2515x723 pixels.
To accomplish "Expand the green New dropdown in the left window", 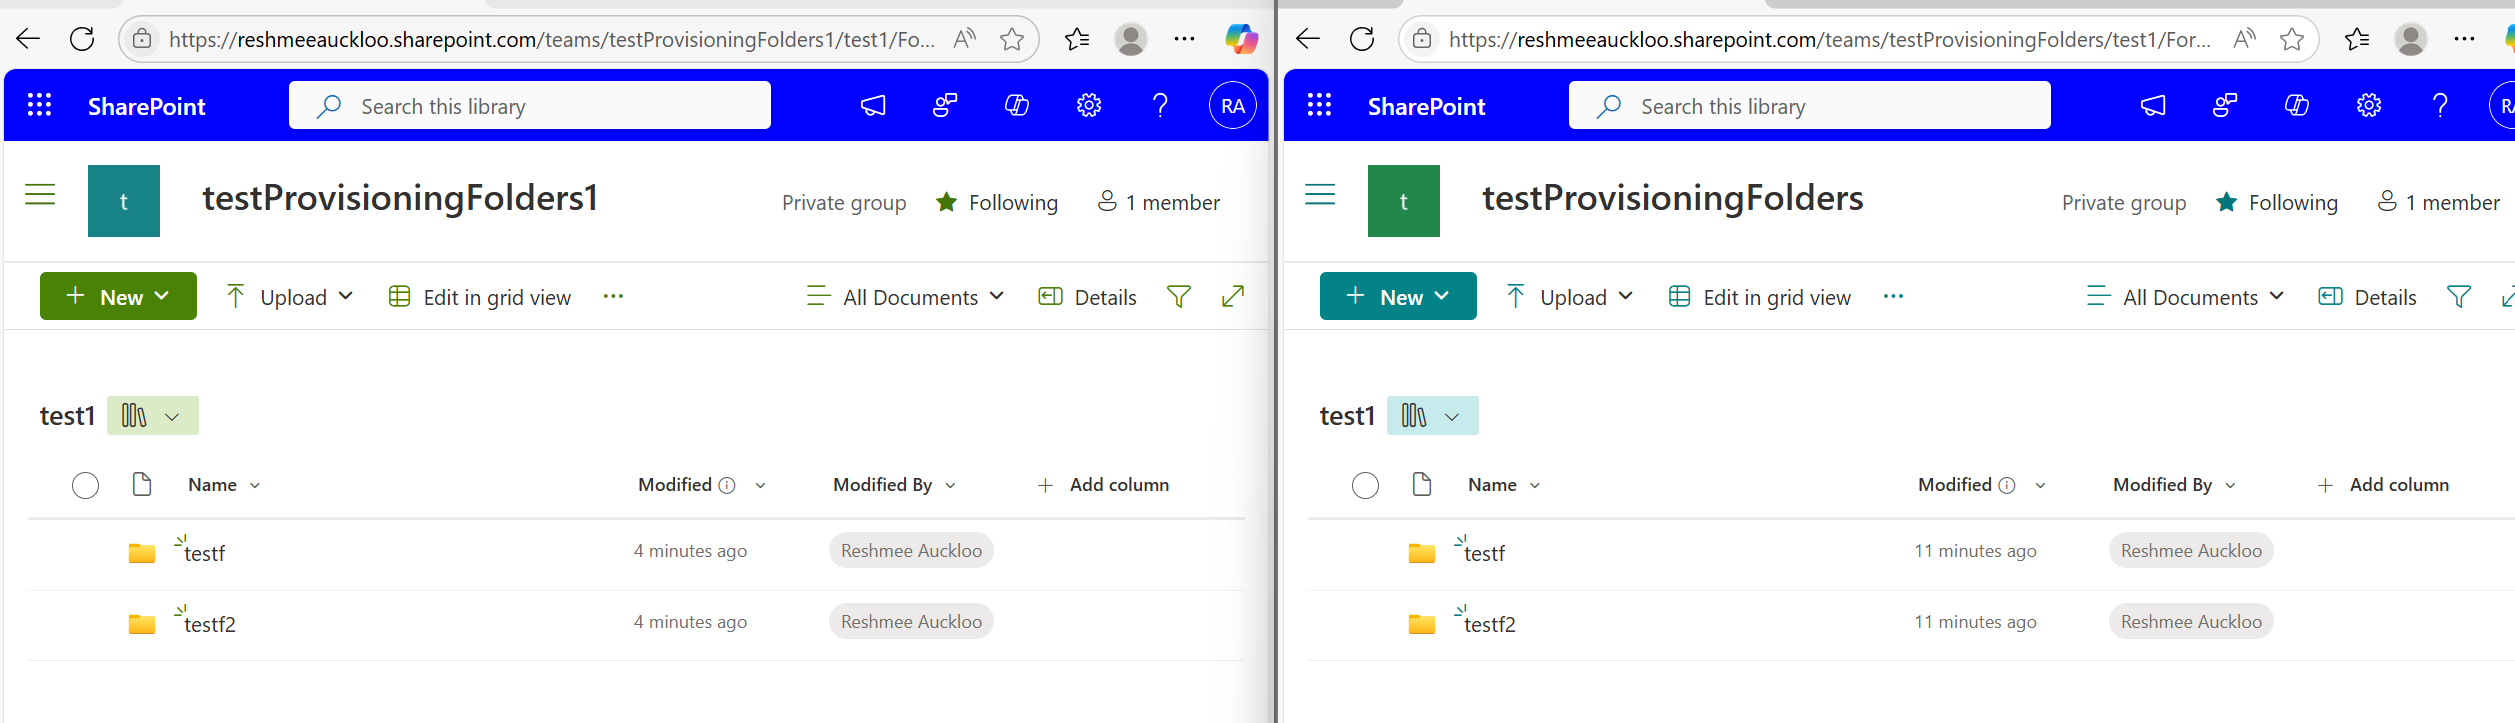I will pos(118,296).
